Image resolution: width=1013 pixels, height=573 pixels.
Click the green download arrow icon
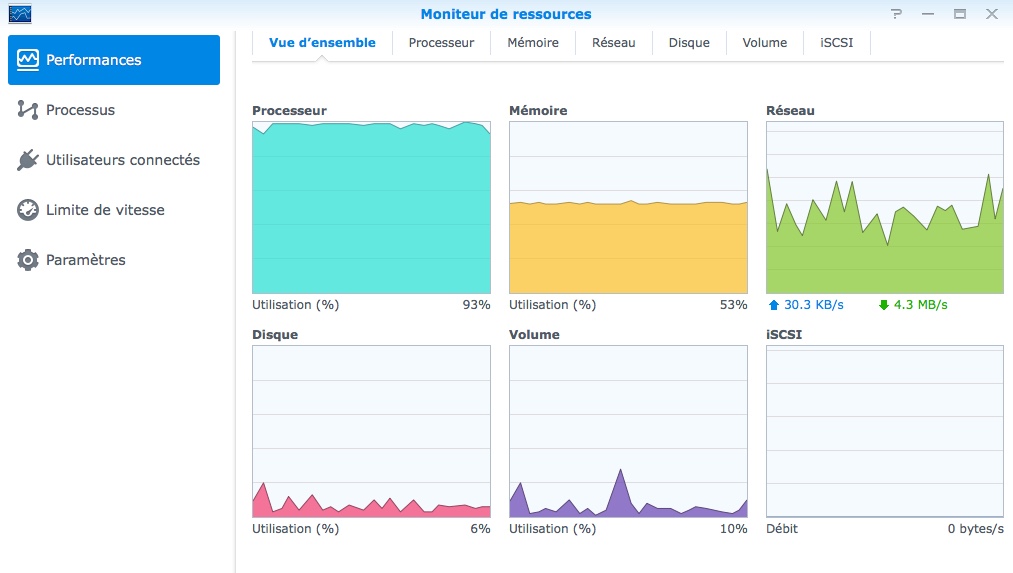883,305
